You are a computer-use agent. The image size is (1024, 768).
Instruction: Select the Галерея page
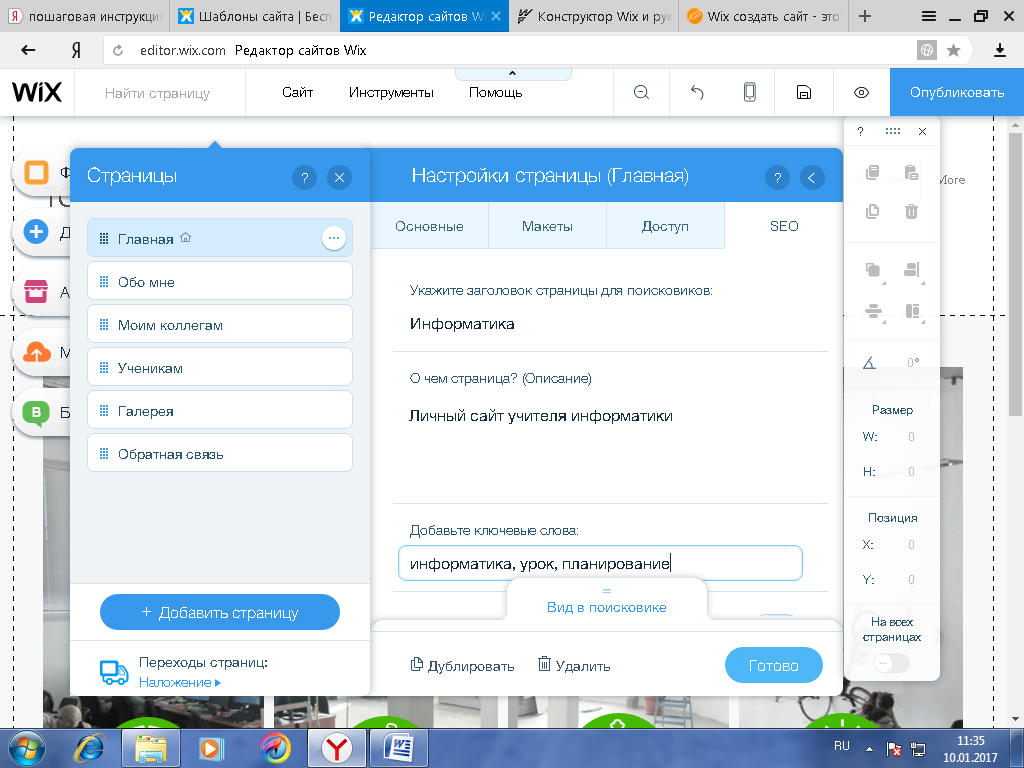pyautogui.click(x=220, y=411)
